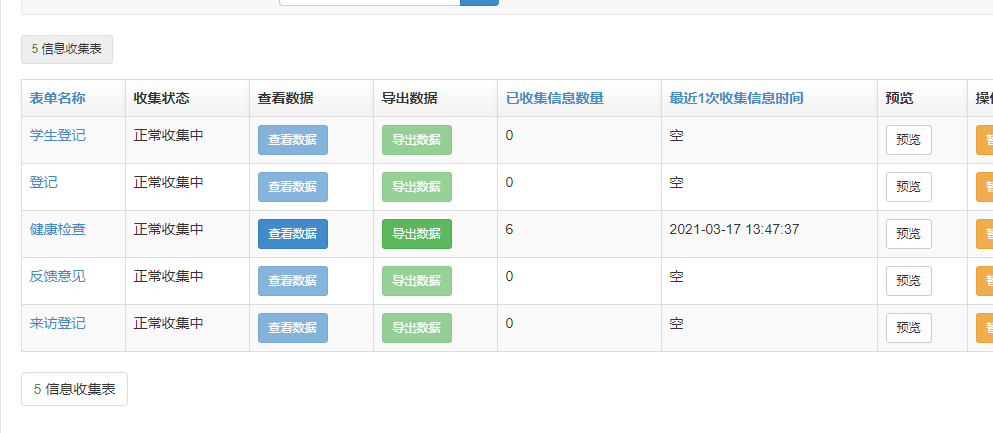Viewport: 993px width, 433px height.
Task: Click the 查看数据 column header
Action: (x=286, y=98)
